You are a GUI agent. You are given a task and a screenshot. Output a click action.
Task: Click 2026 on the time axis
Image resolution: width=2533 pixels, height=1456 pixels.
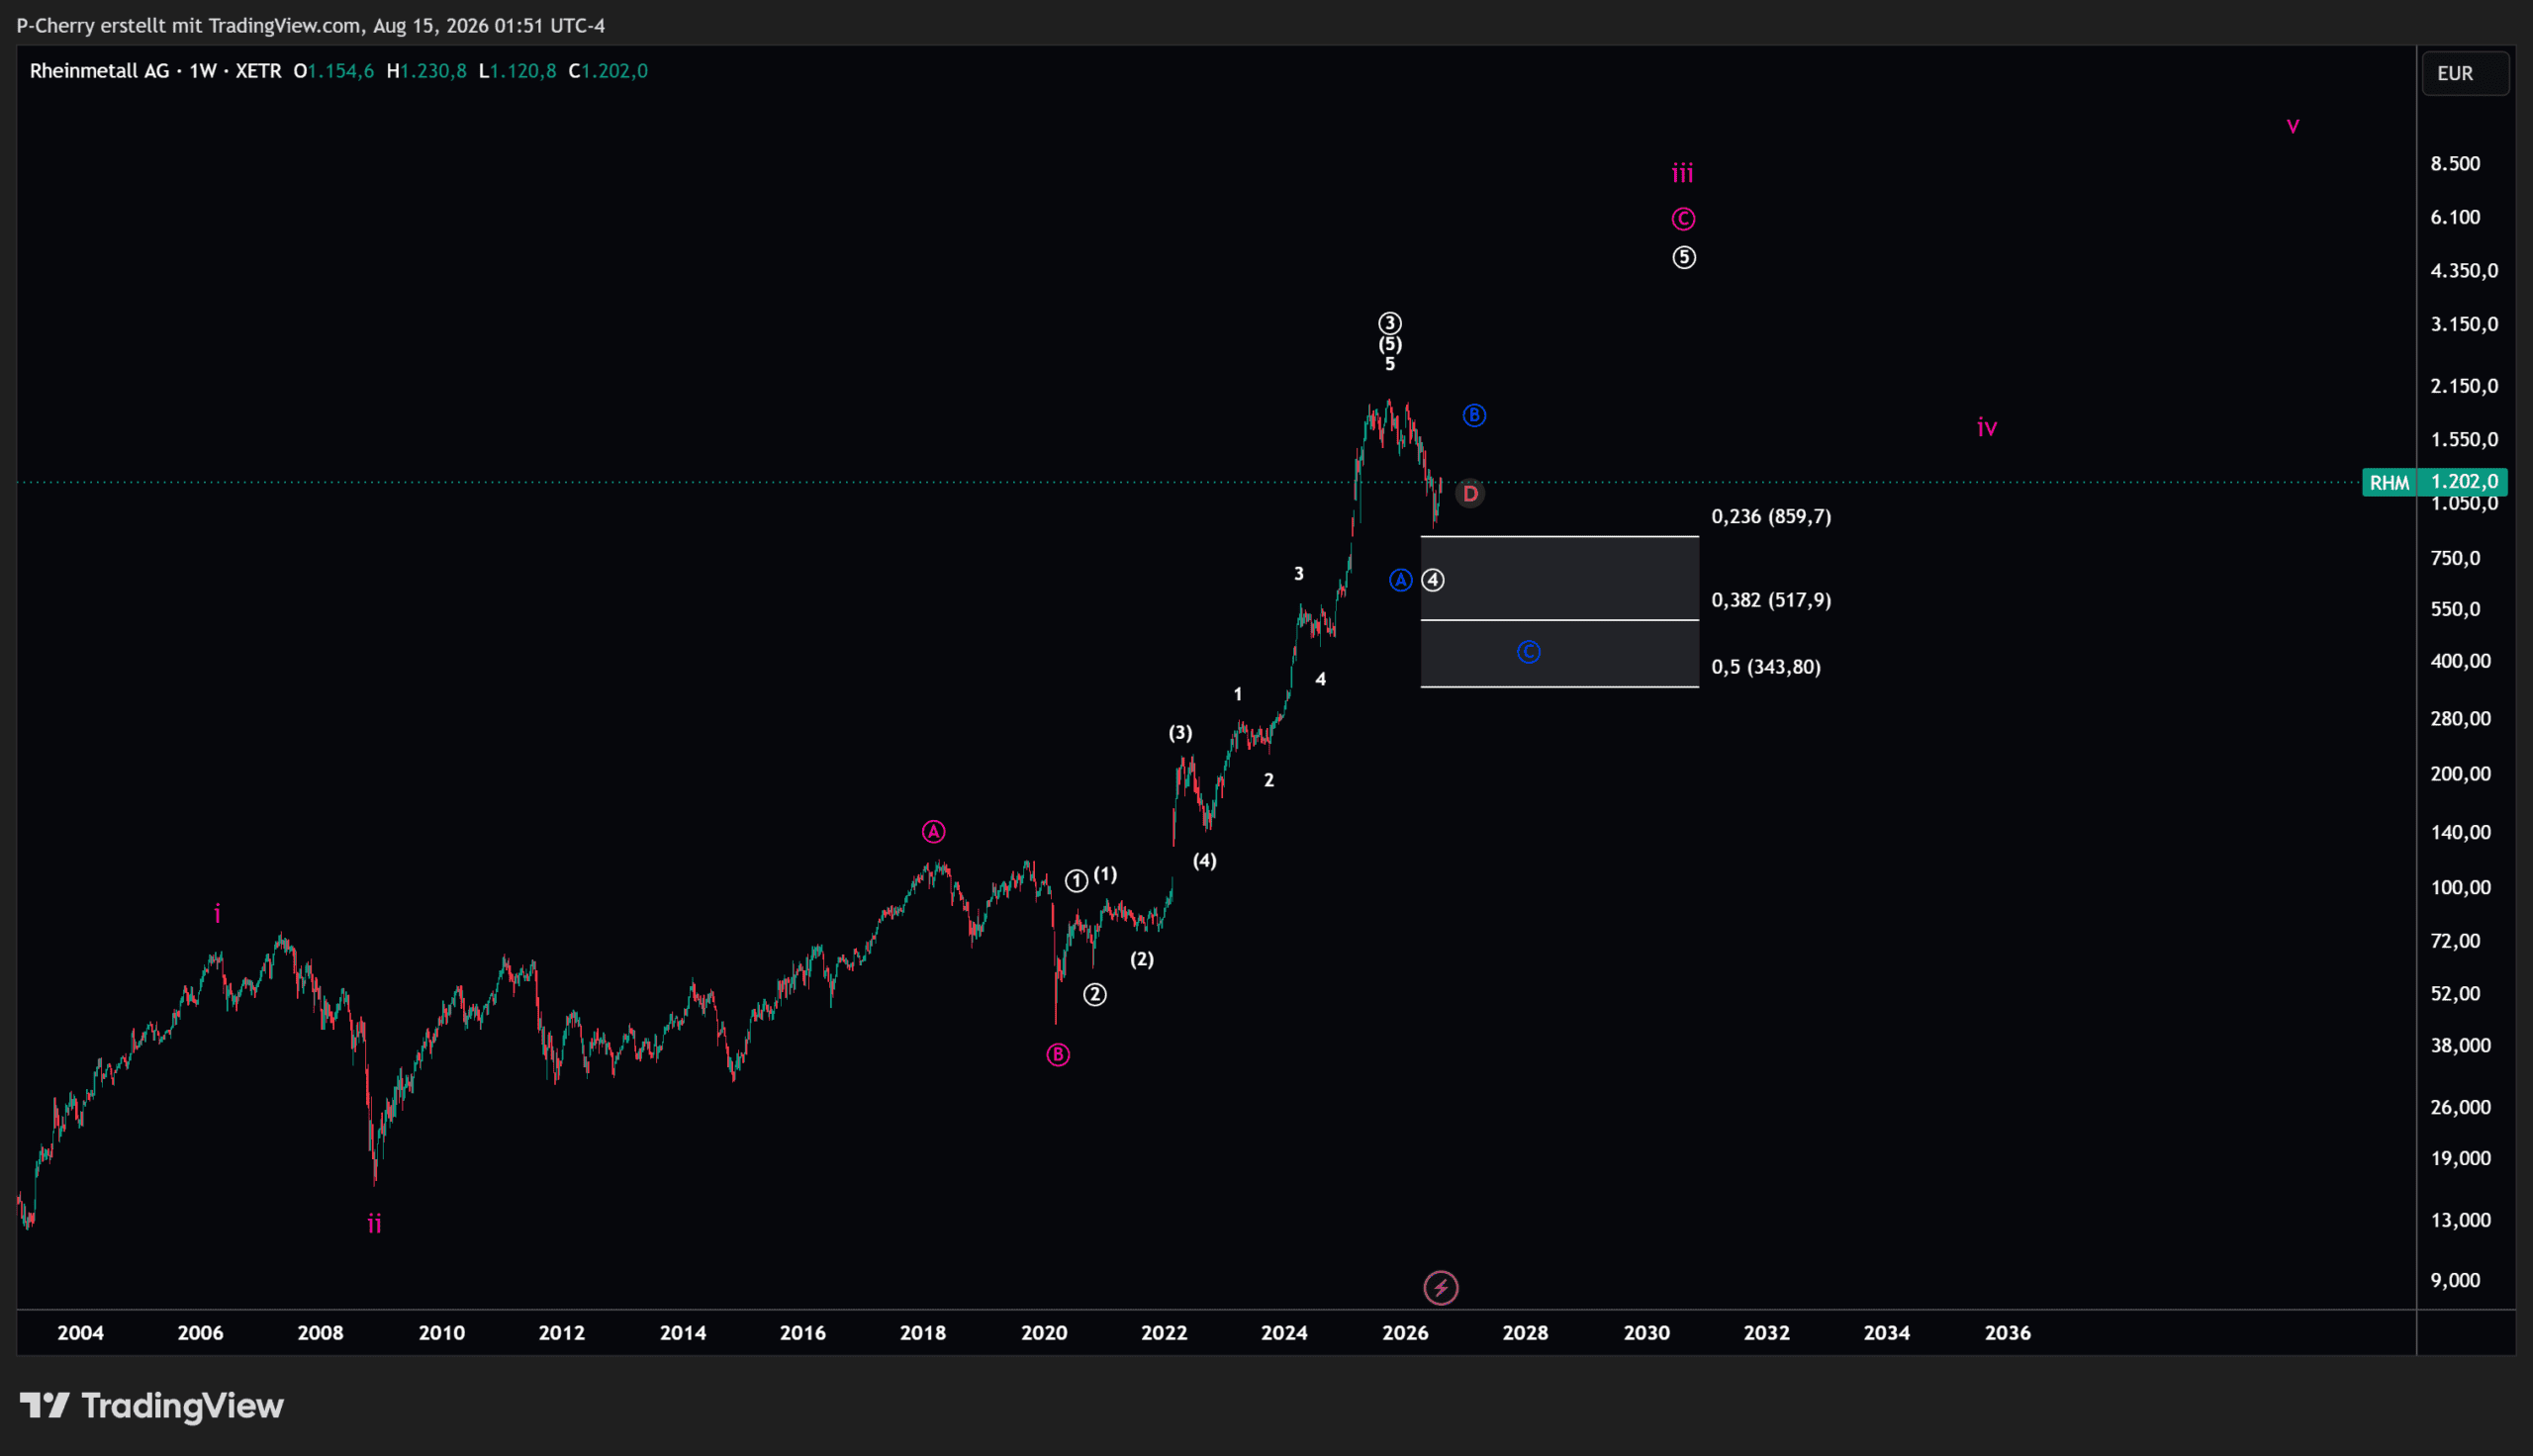tap(1405, 1333)
